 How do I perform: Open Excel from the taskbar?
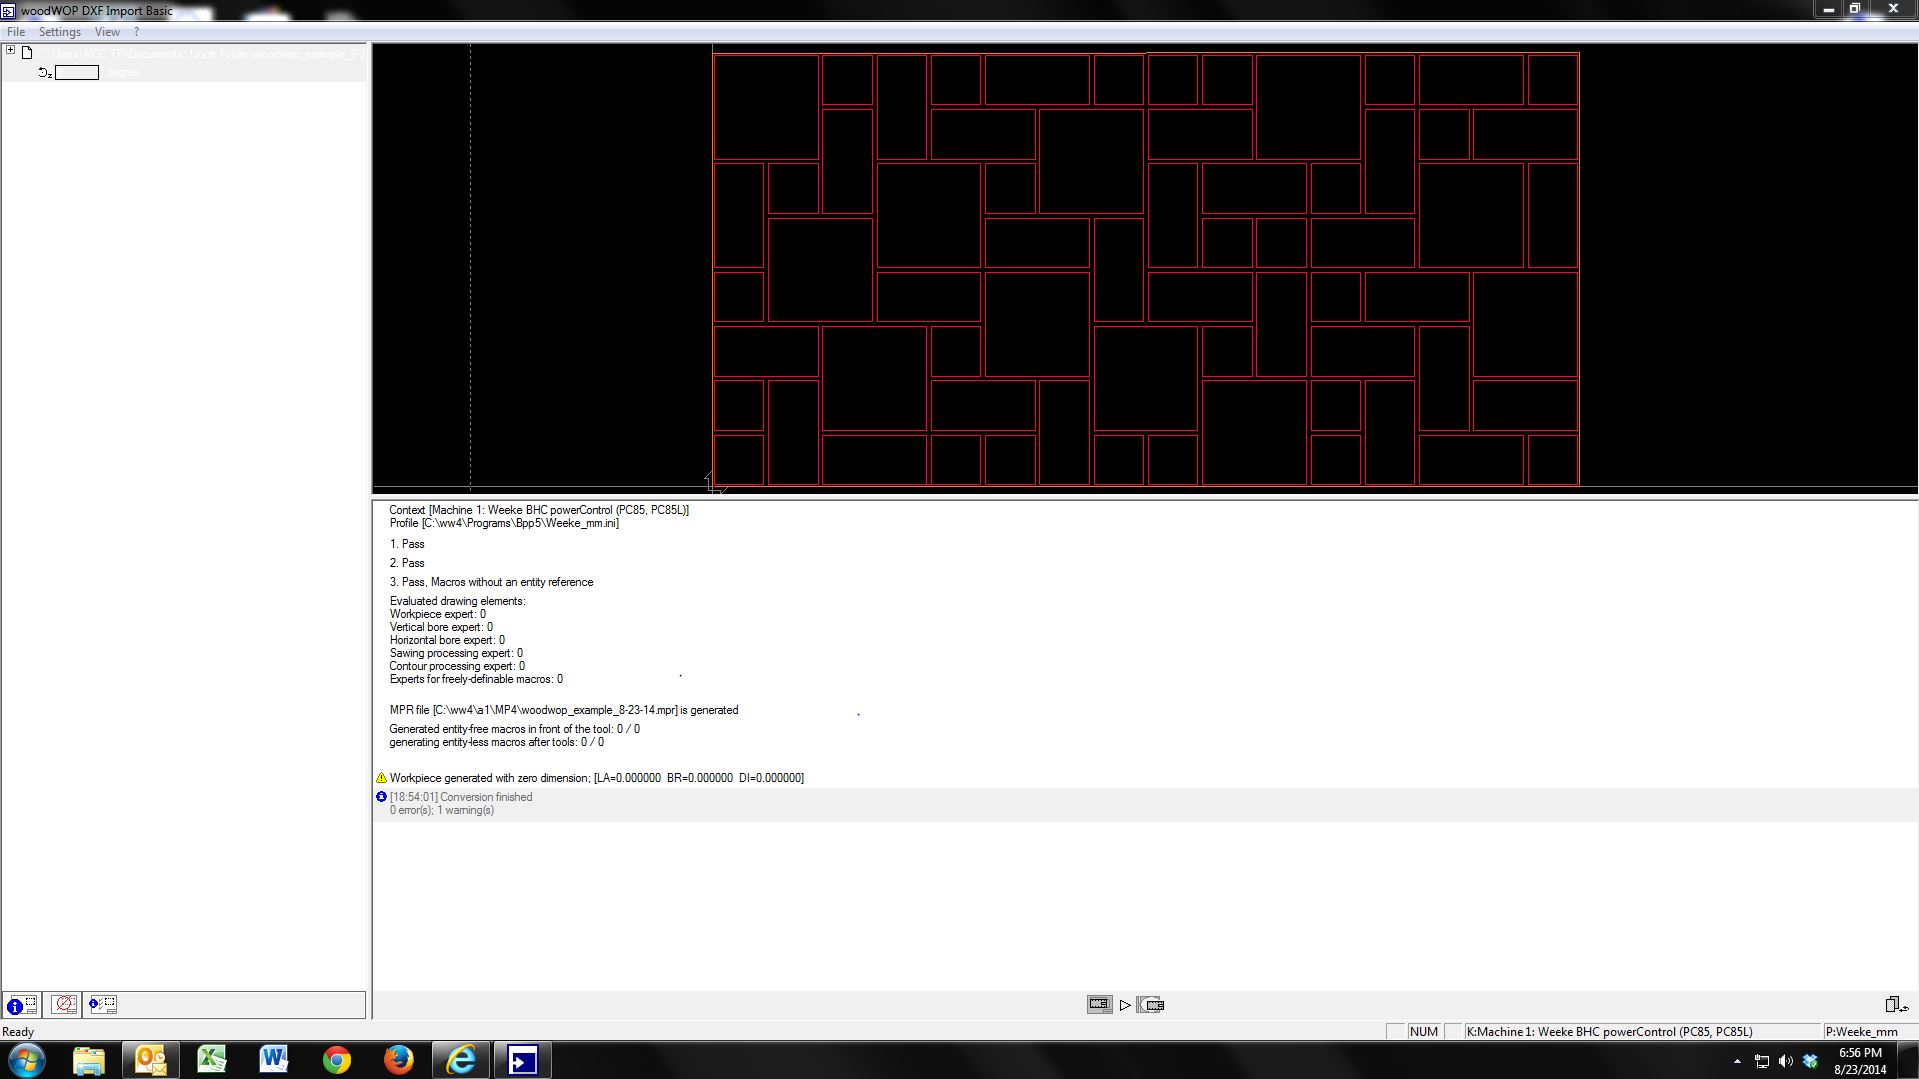pyautogui.click(x=212, y=1059)
